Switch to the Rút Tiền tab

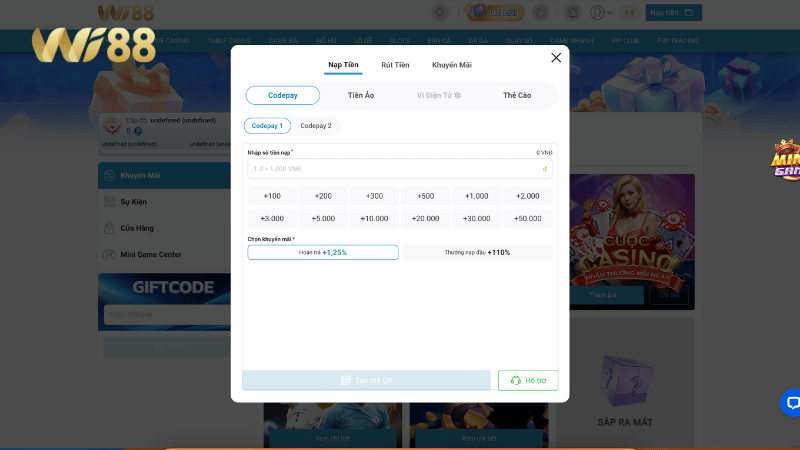395,65
